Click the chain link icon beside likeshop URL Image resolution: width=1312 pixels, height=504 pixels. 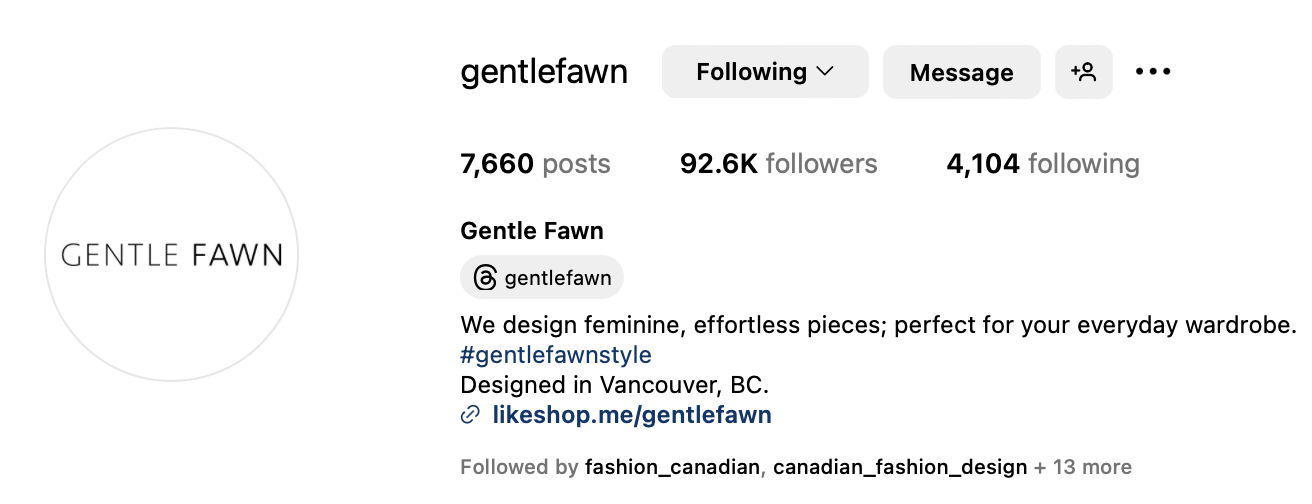[x=470, y=415]
